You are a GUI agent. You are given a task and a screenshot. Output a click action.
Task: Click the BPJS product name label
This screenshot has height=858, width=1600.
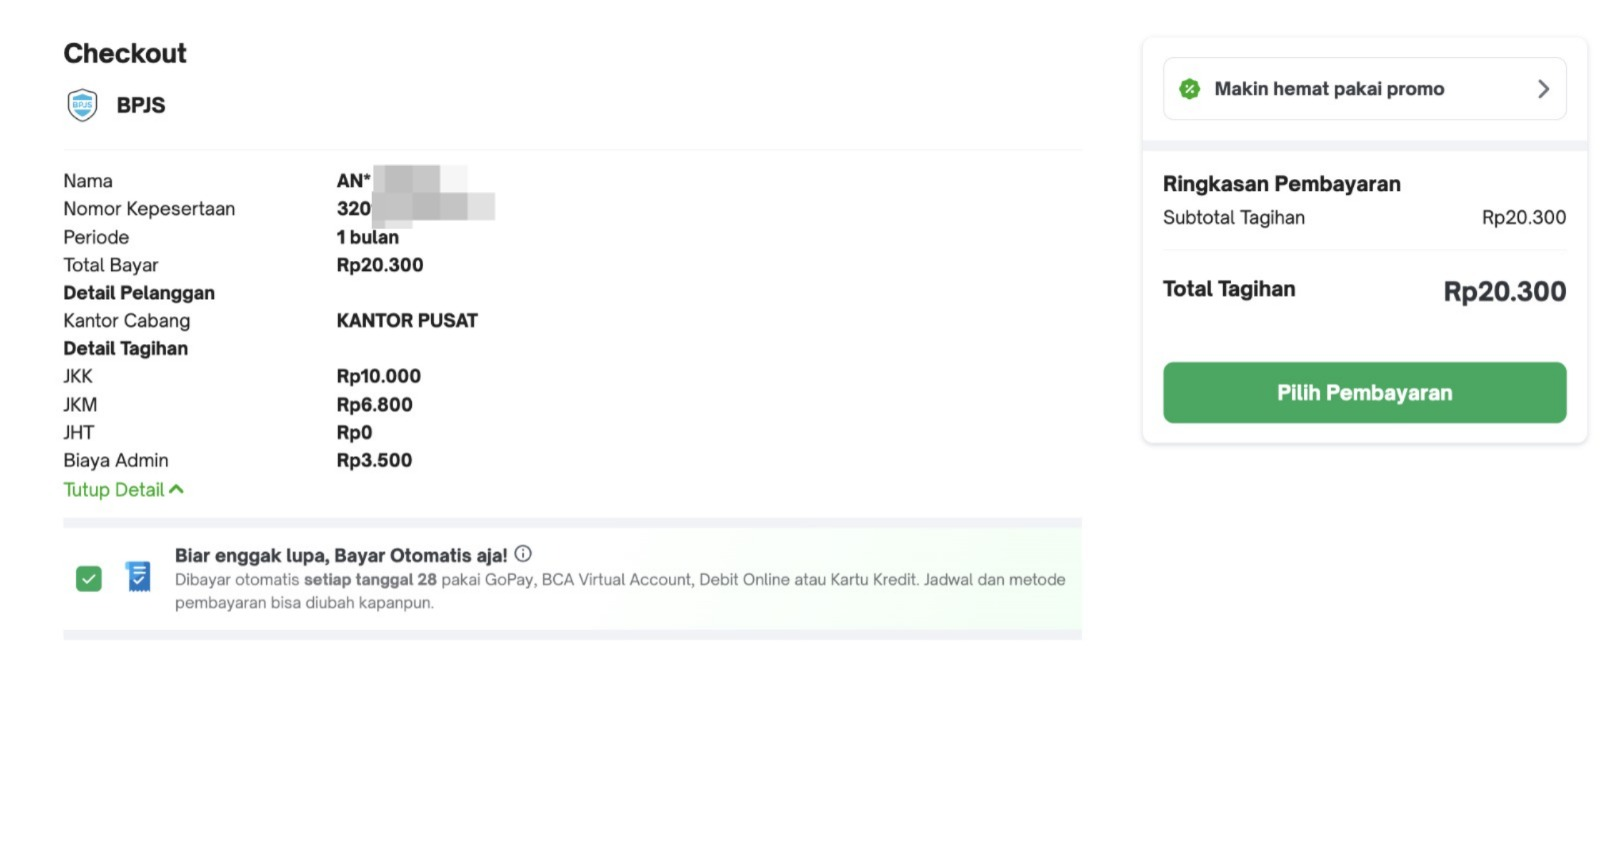tap(141, 105)
